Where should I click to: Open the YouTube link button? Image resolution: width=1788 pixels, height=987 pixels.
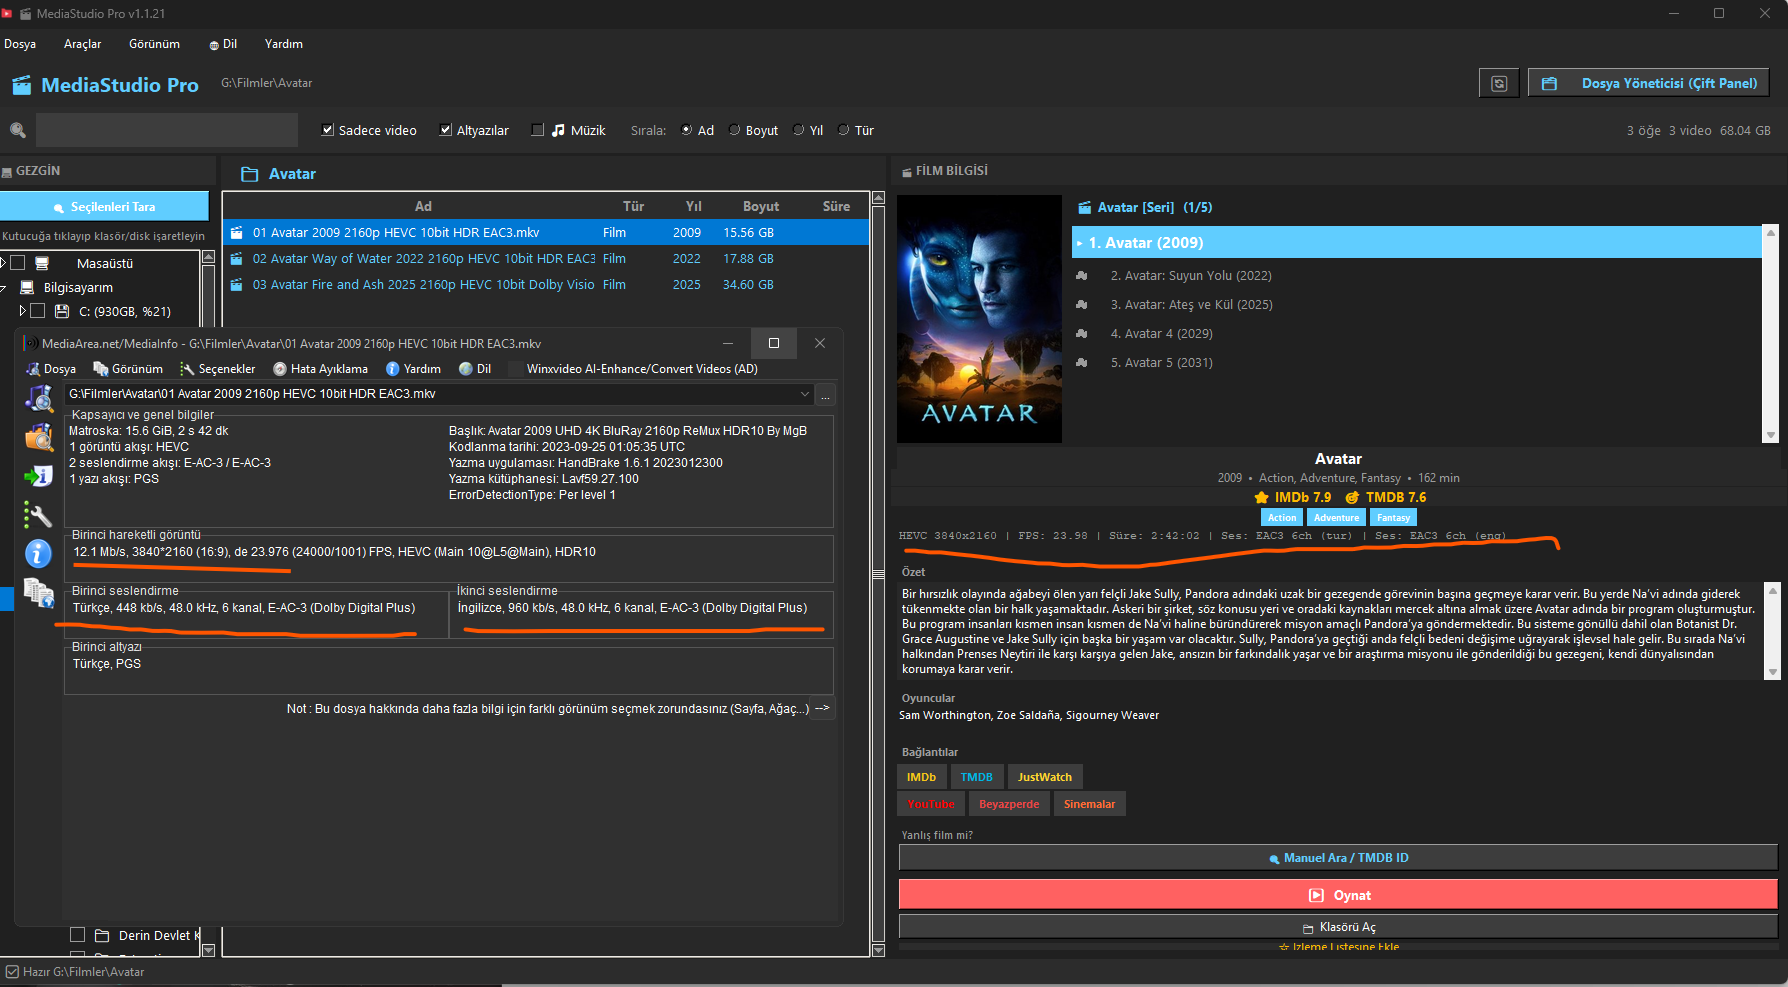[x=931, y=804]
